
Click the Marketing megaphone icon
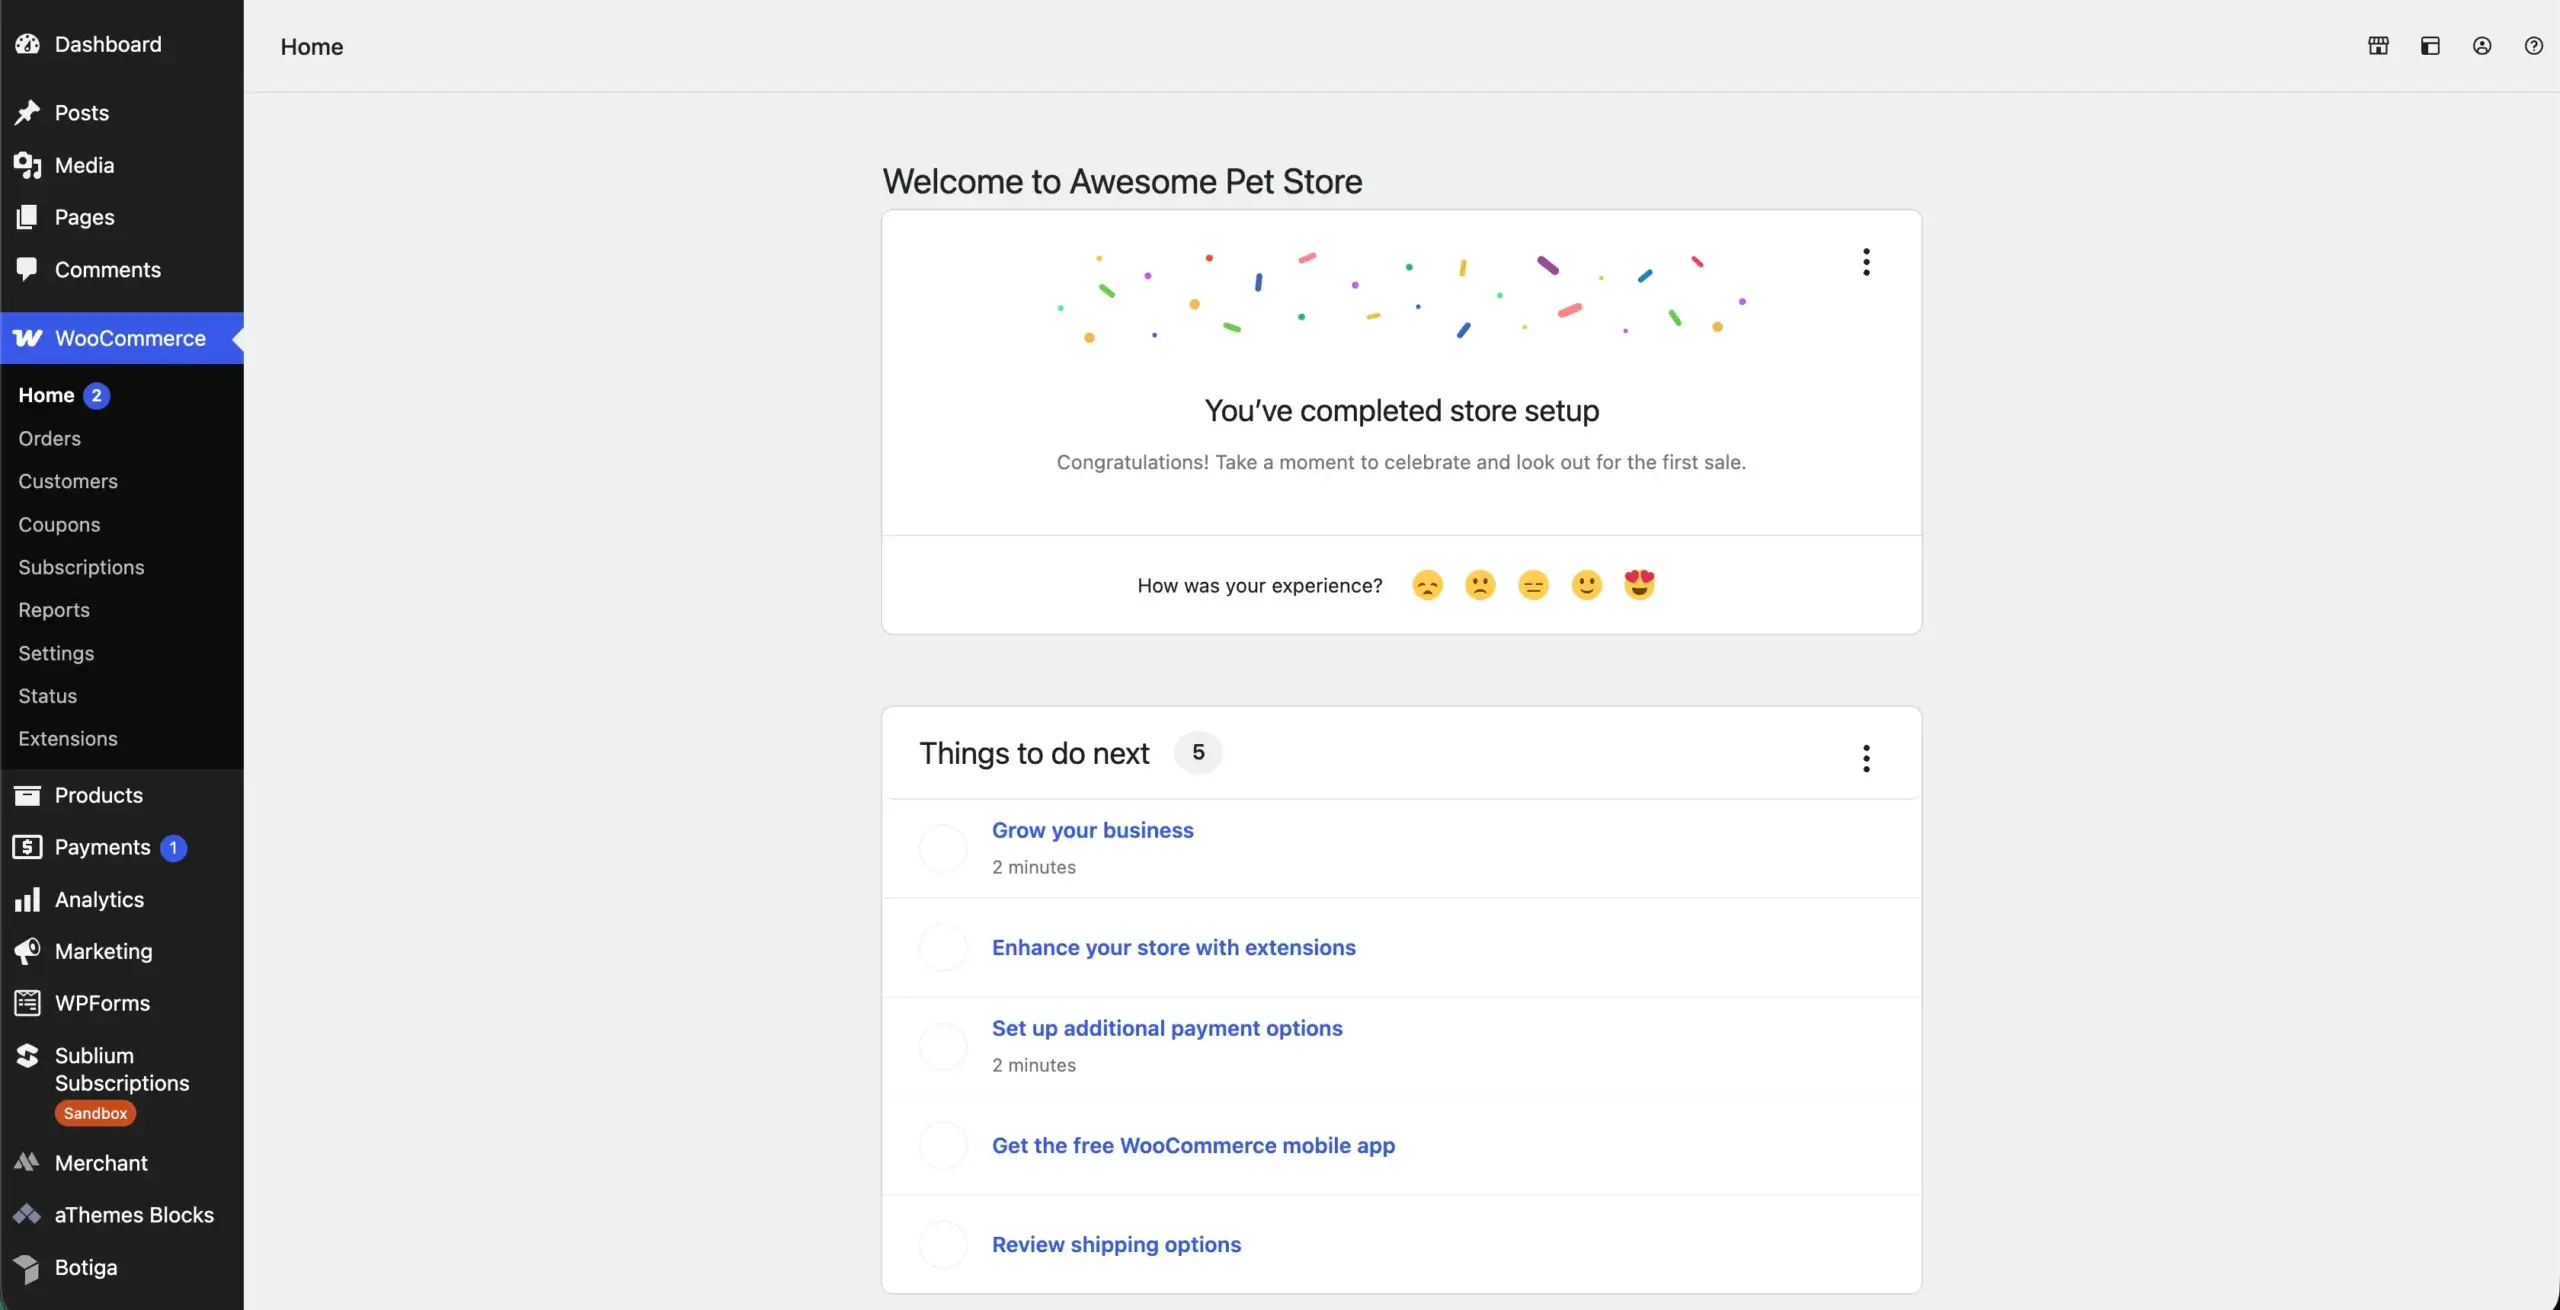pos(27,951)
